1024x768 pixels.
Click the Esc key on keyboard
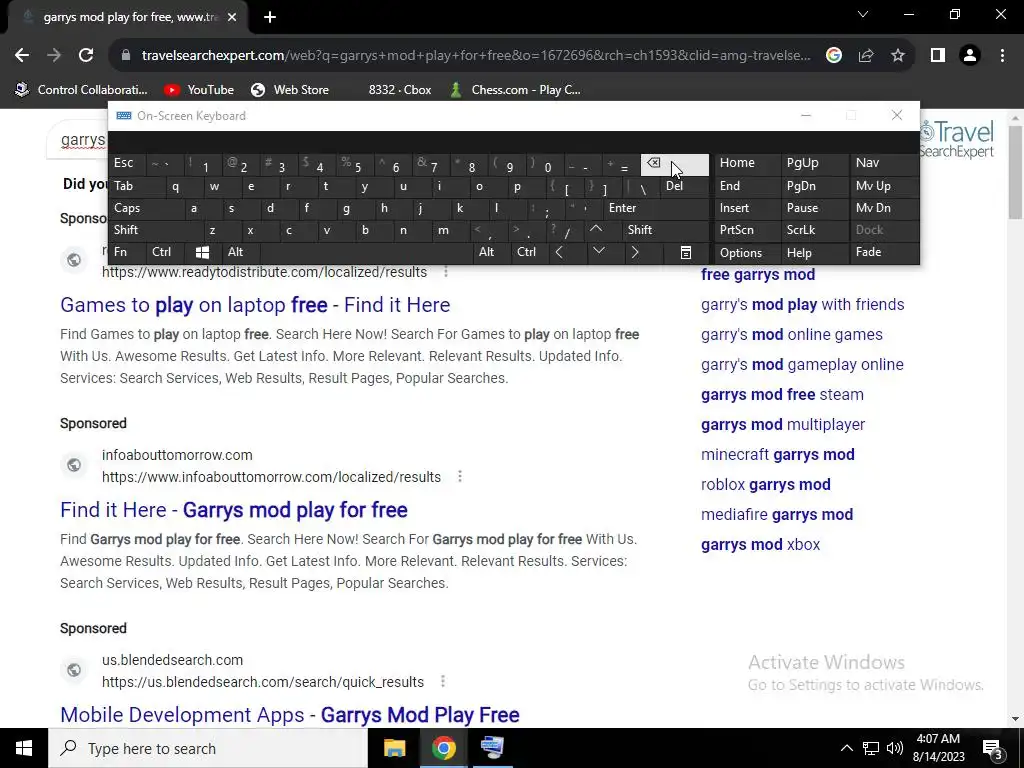click(x=128, y=163)
